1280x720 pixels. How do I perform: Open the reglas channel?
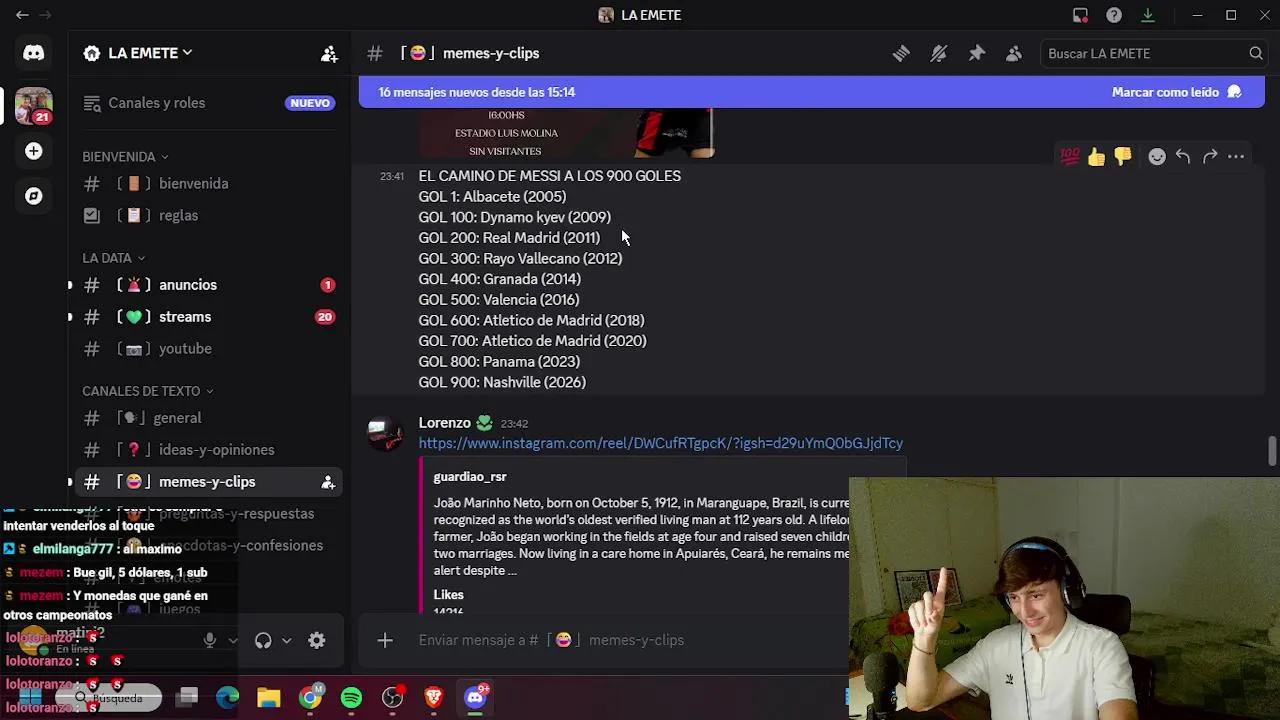[208, 216]
